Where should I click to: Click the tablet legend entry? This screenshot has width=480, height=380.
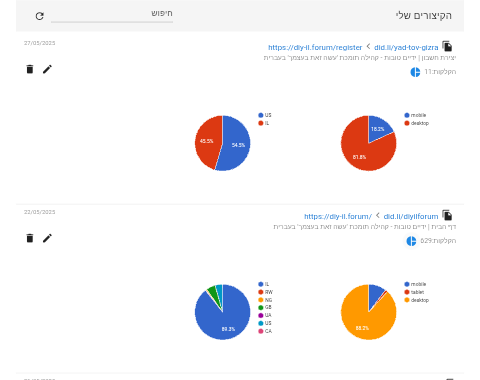414,292
